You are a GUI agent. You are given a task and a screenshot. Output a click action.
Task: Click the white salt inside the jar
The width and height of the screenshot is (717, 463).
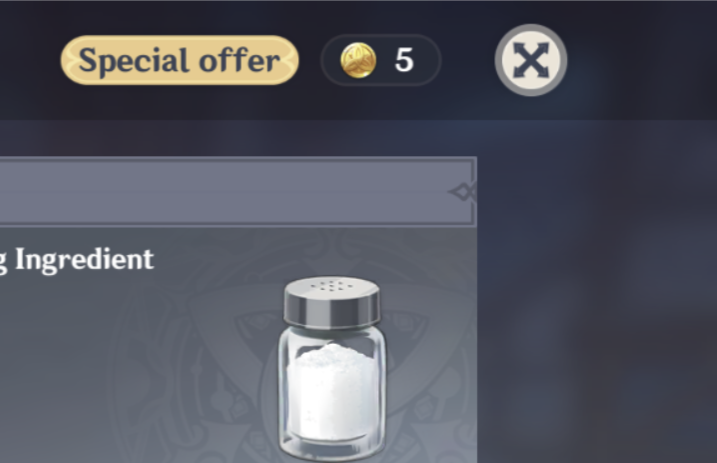332,390
